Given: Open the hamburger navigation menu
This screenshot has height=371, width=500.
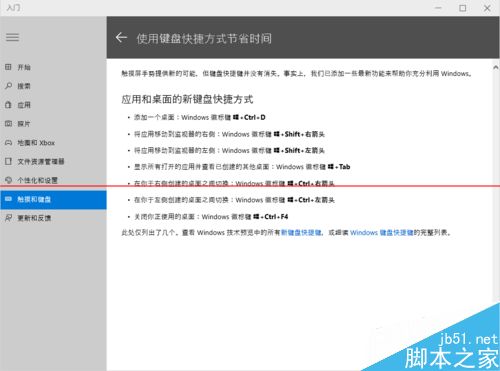Looking at the screenshot, I should click(12, 37).
